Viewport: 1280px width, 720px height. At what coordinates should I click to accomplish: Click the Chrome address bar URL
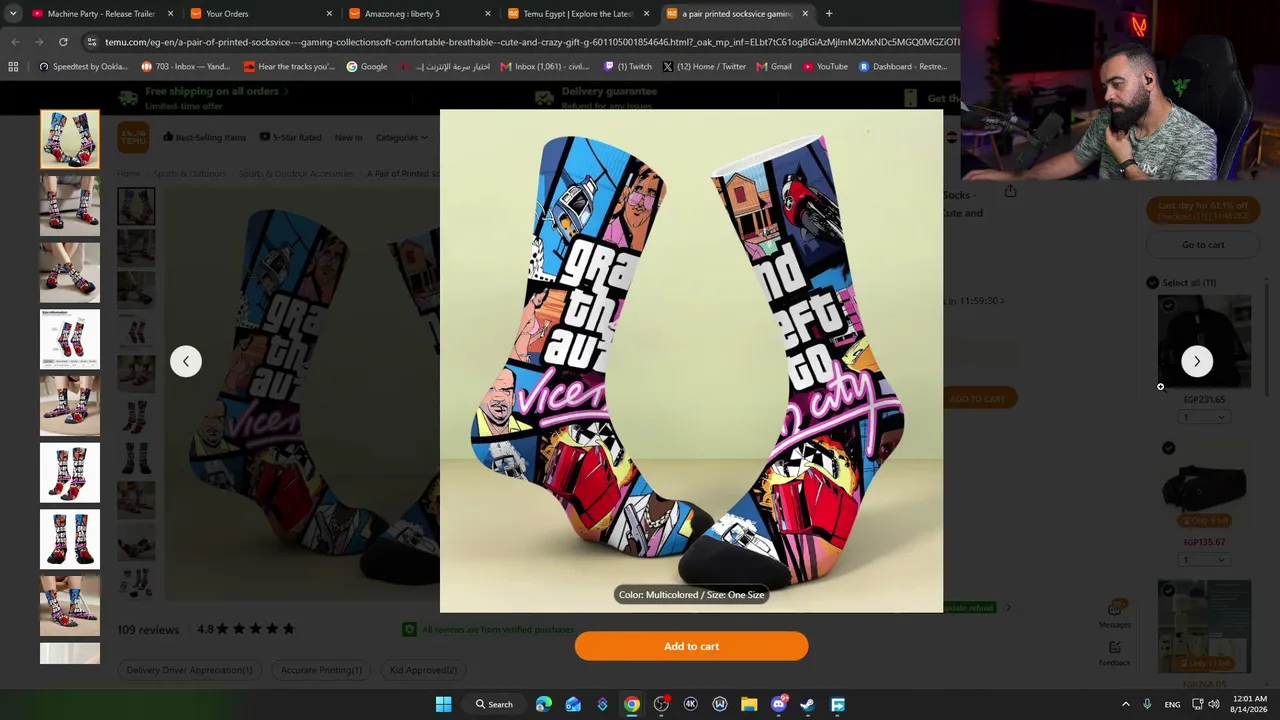point(530,42)
